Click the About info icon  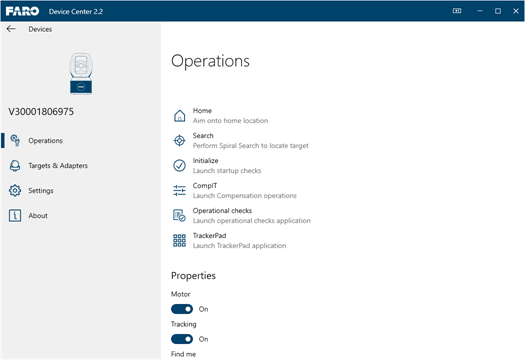15,216
